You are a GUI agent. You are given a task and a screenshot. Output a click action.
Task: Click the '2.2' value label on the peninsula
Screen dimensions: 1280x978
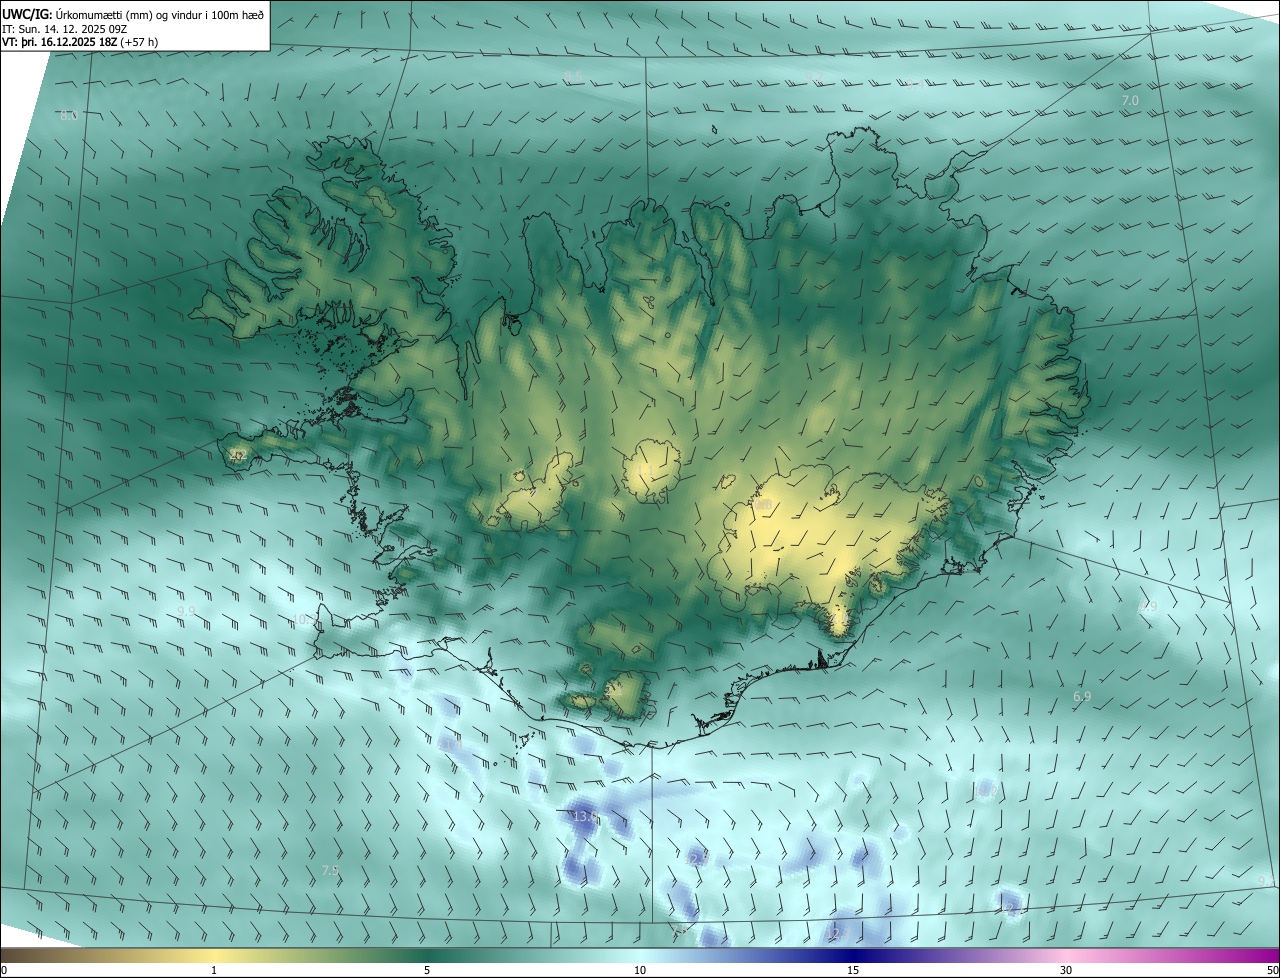click(x=237, y=456)
